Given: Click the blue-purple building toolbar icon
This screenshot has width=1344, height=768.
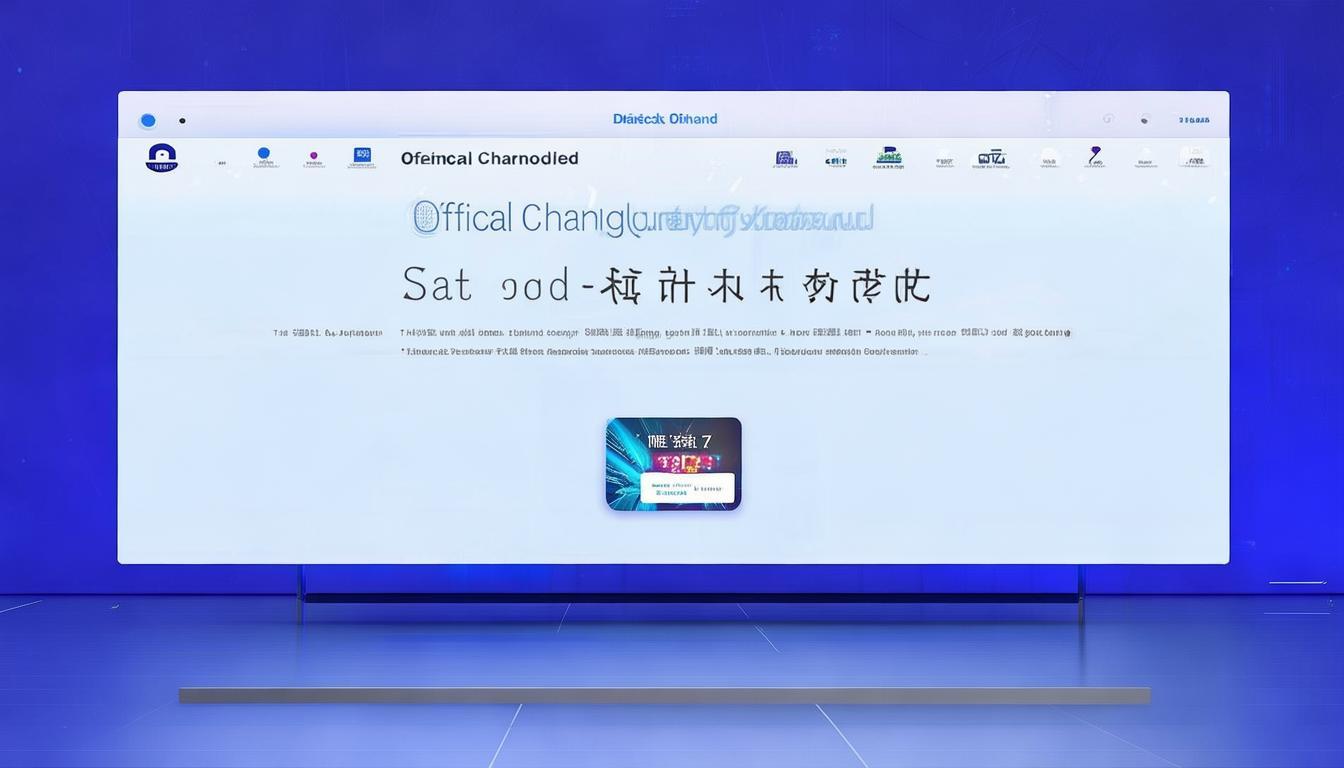Looking at the screenshot, I should (786, 159).
